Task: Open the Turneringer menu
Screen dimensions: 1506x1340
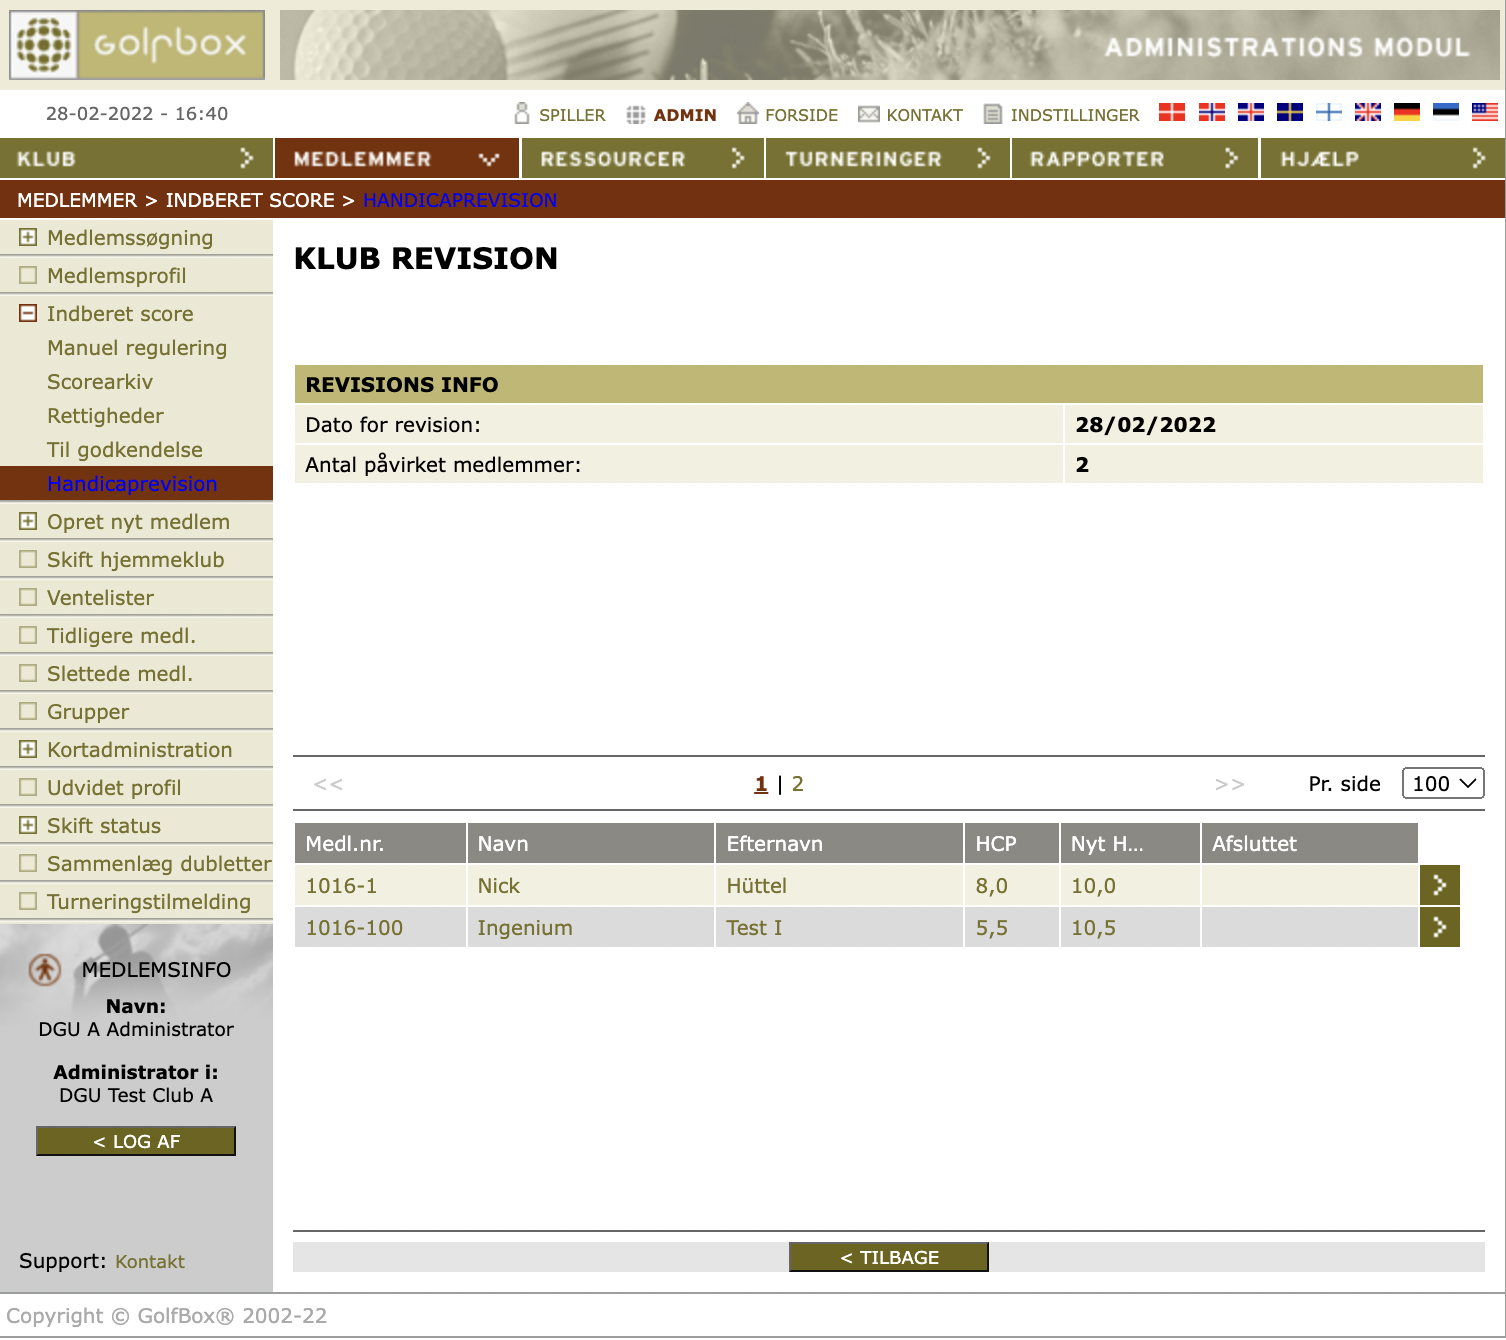Action: coord(886,159)
